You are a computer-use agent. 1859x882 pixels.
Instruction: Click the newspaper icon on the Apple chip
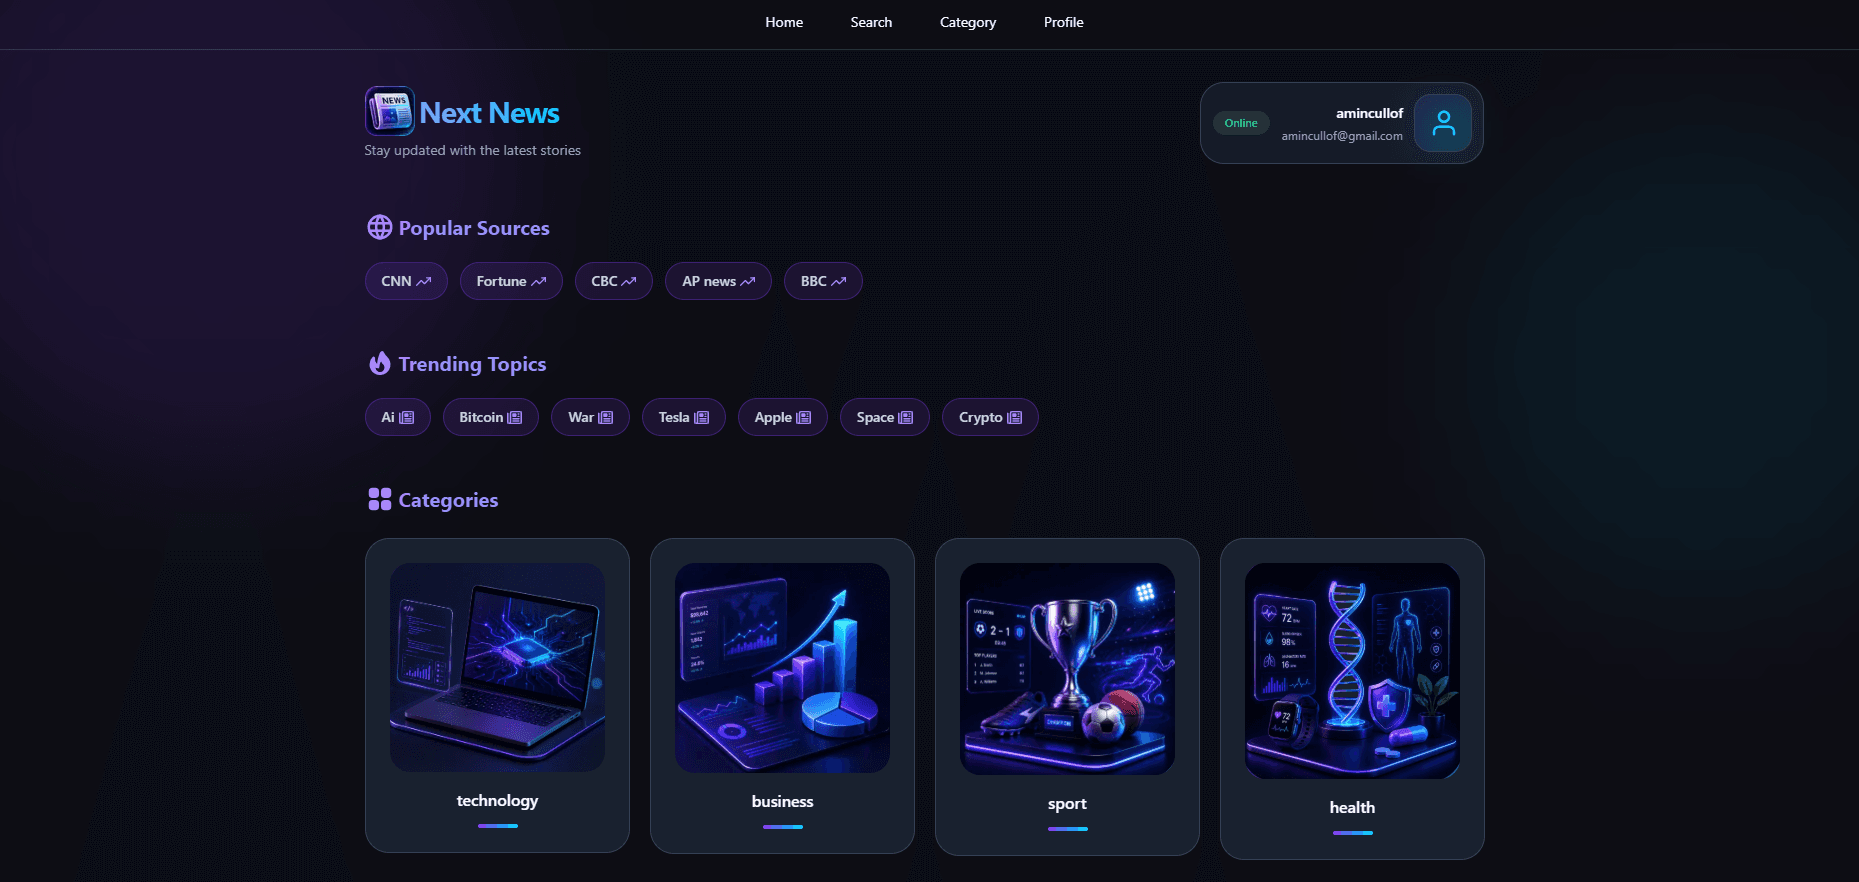click(x=804, y=417)
